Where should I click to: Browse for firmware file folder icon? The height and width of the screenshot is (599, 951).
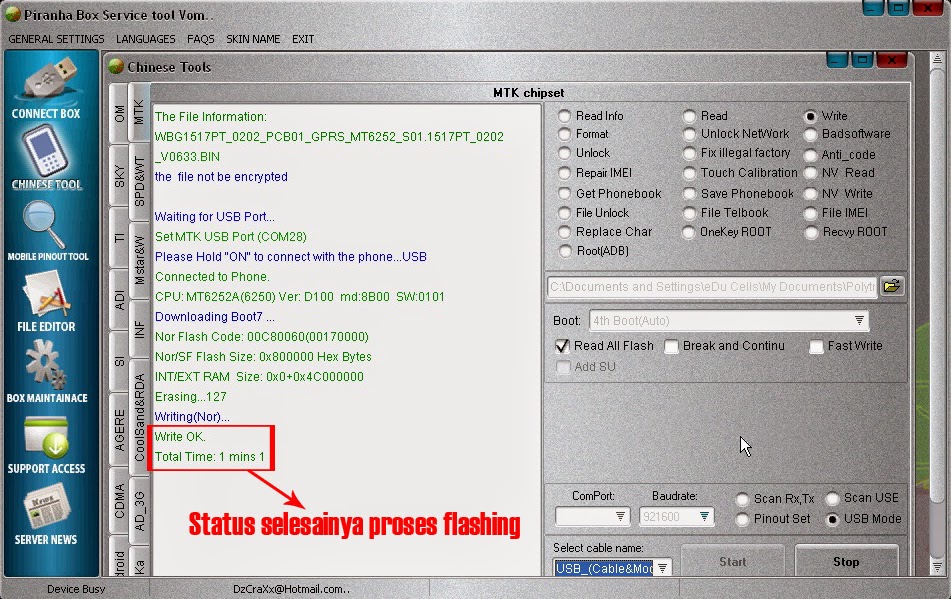point(892,286)
